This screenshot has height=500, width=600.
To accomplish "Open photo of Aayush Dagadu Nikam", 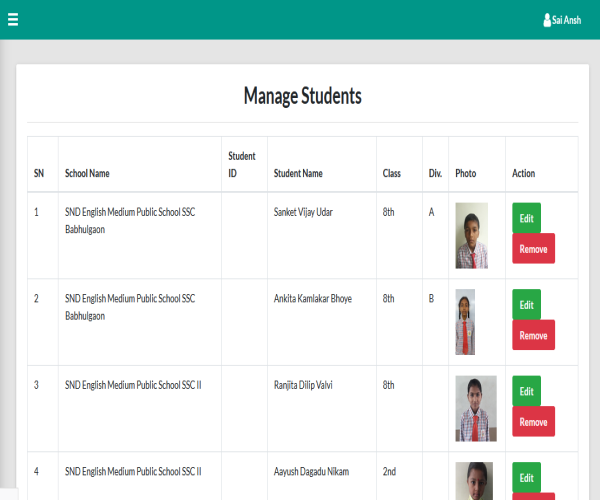I will pyautogui.click(x=474, y=481).
